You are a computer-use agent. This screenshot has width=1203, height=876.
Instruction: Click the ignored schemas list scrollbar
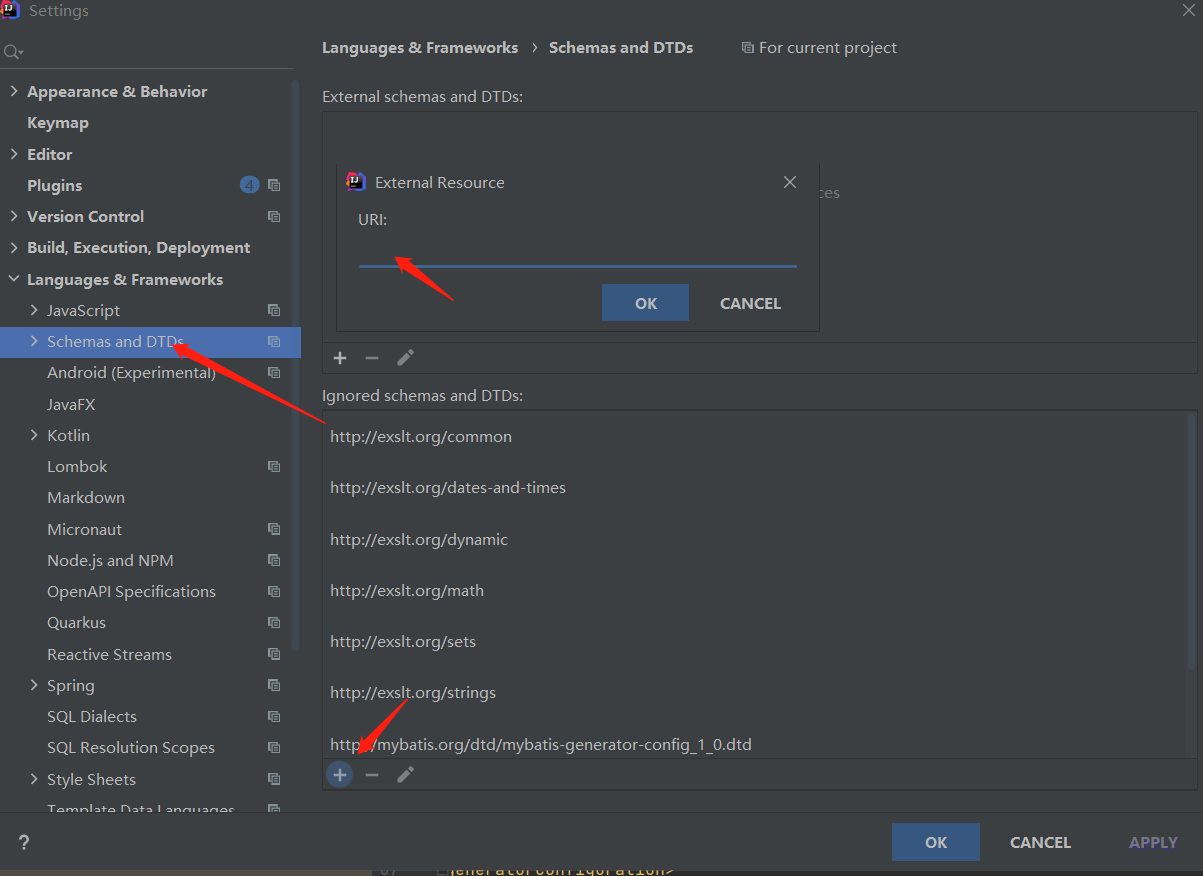tap(1191, 540)
